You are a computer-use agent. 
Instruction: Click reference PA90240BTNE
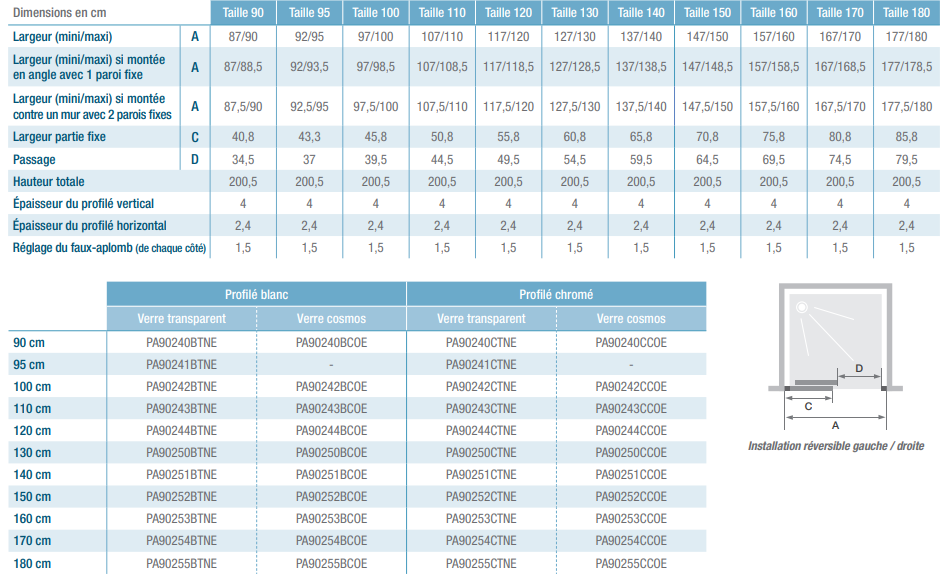click(181, 342)
